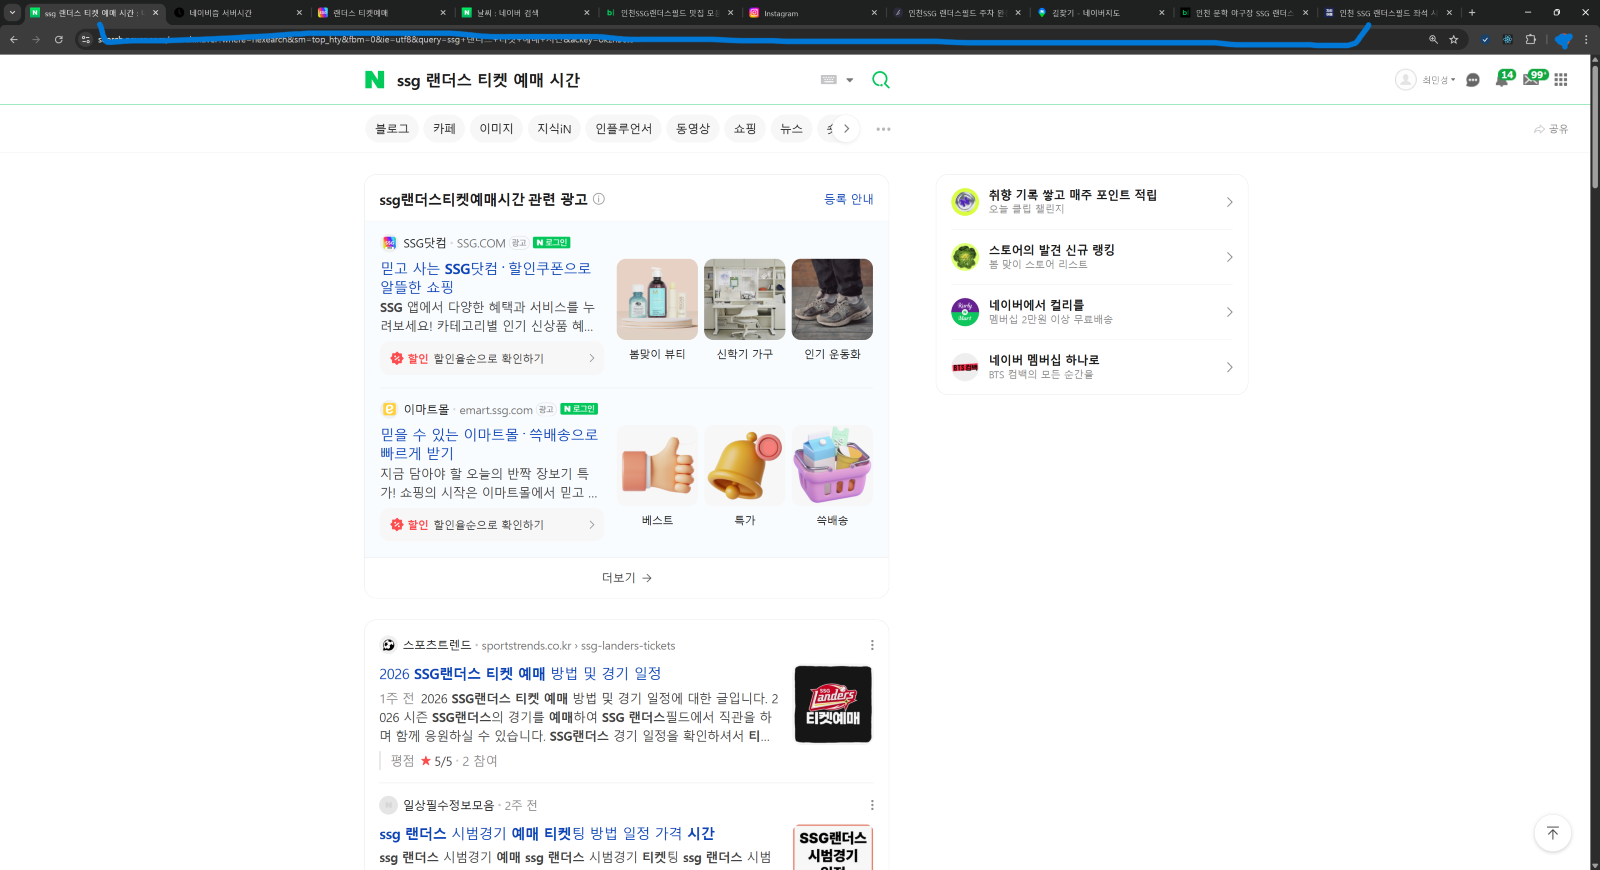Show more category tabs with right chevron
Screen dimensions: 1600x870
(x=846, y=129)
